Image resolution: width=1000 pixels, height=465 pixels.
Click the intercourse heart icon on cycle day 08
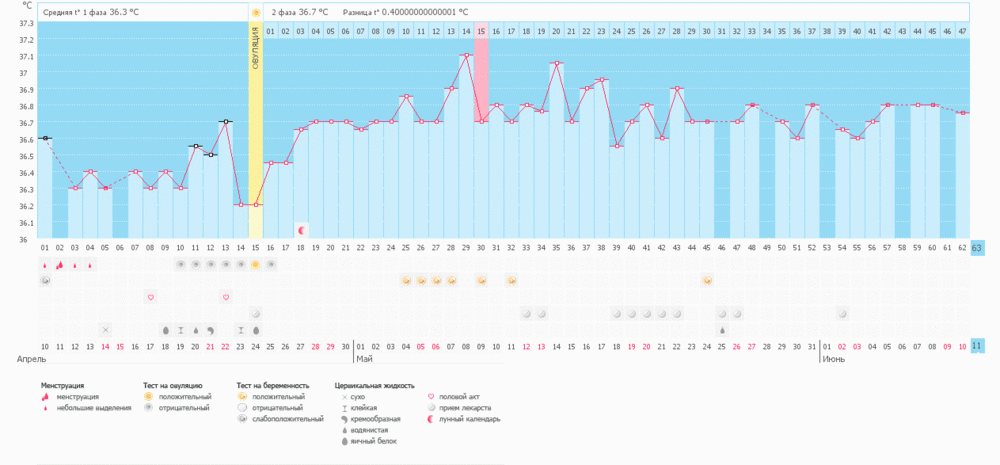[x=151, y=297]
